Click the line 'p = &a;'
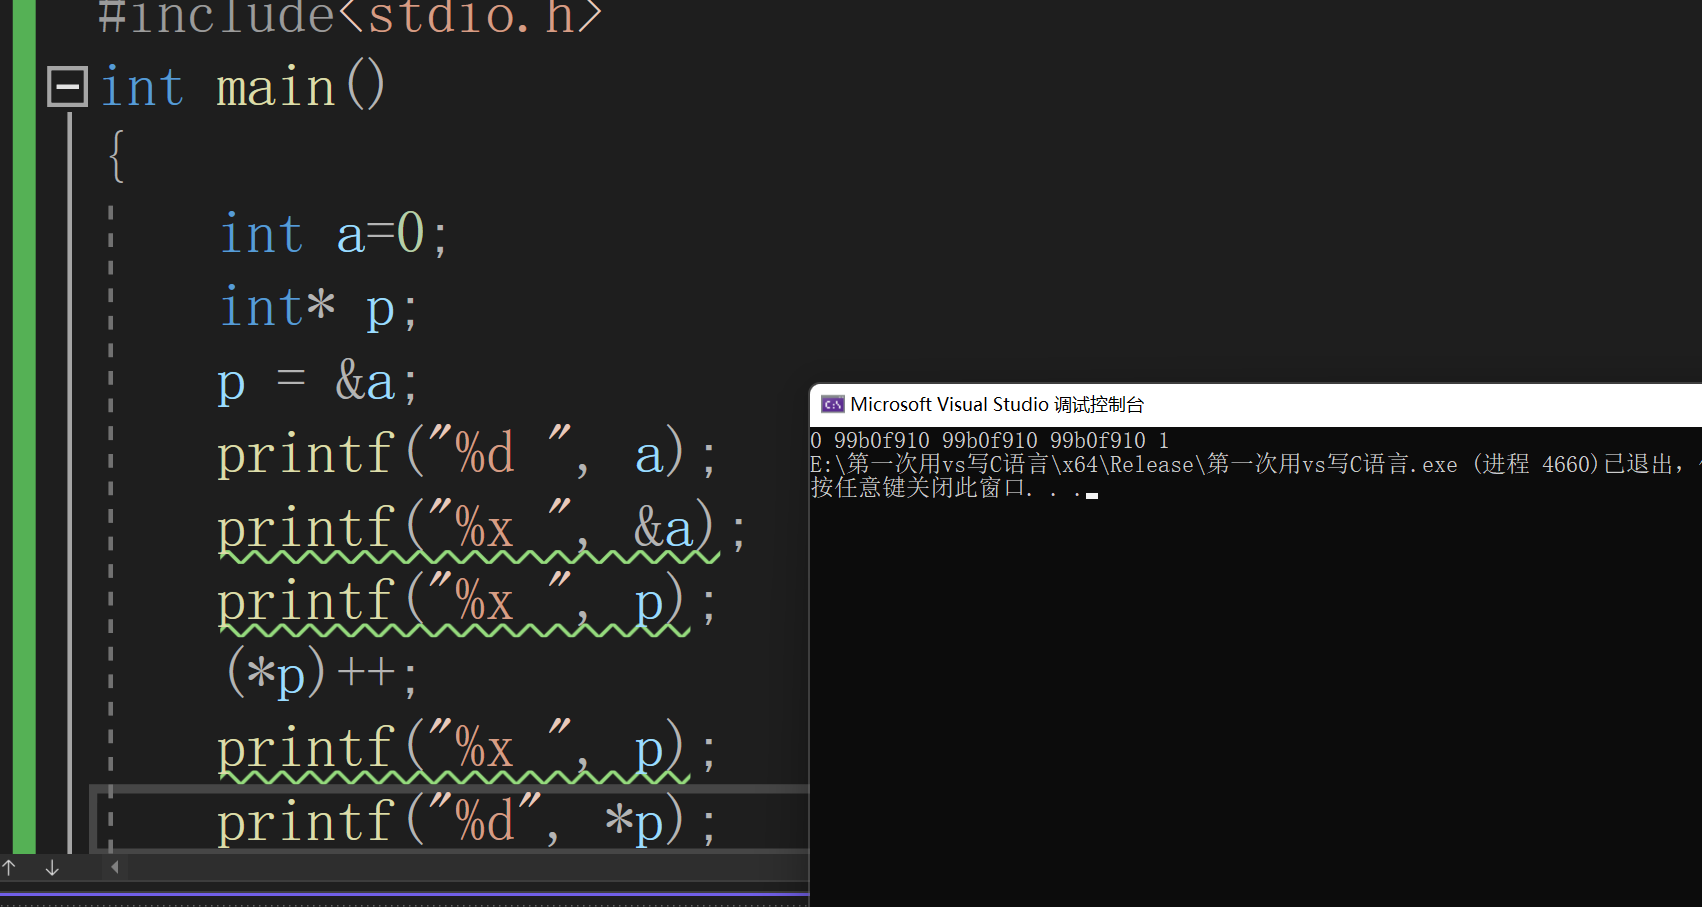The width and height of the screenshot is (1702, 907). coord(317,382)
